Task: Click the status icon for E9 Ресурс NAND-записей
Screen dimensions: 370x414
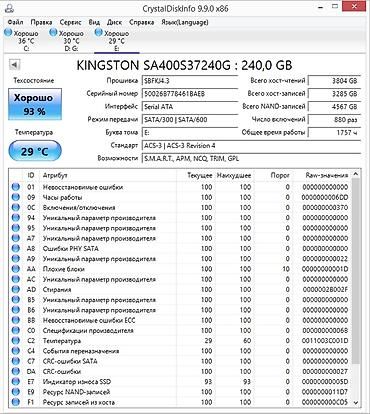Action: pos(15,392)
